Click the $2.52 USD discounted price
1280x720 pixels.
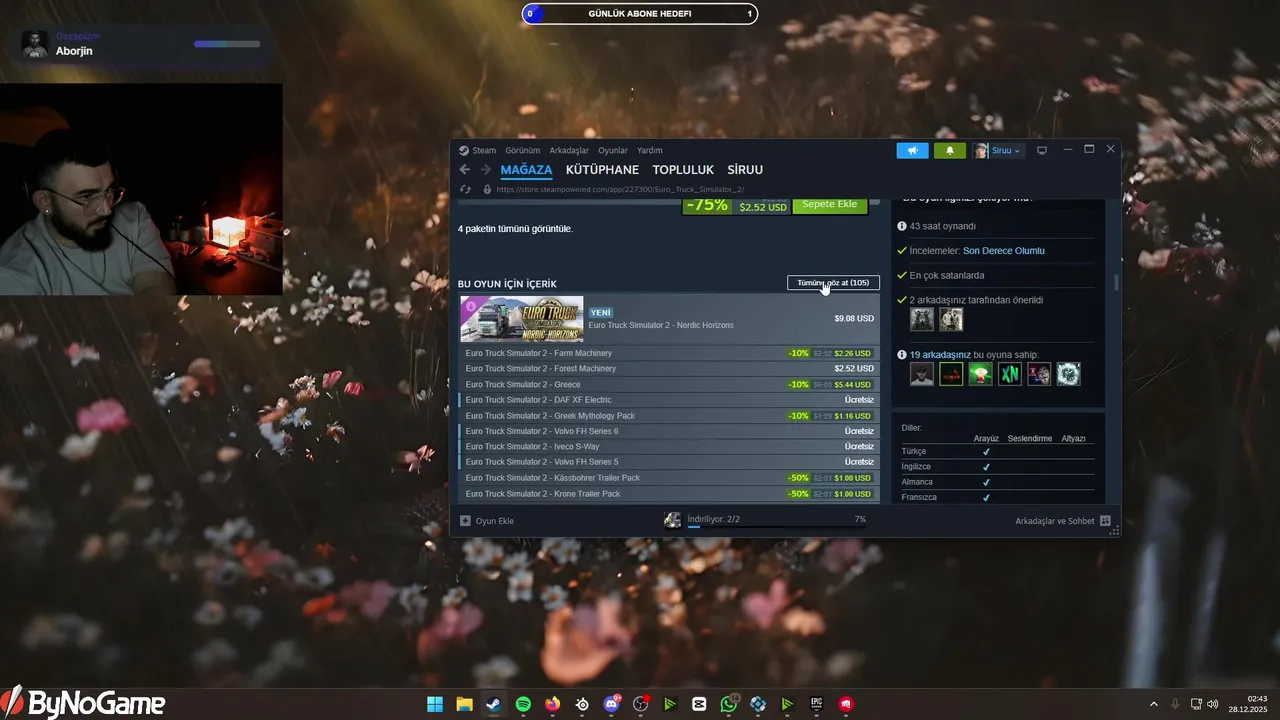coord(763,207)
